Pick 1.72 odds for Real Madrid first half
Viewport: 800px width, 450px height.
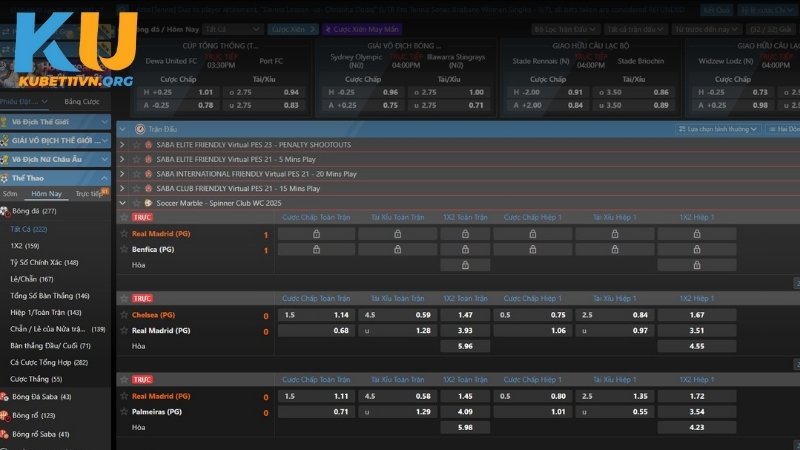[697, 397]
